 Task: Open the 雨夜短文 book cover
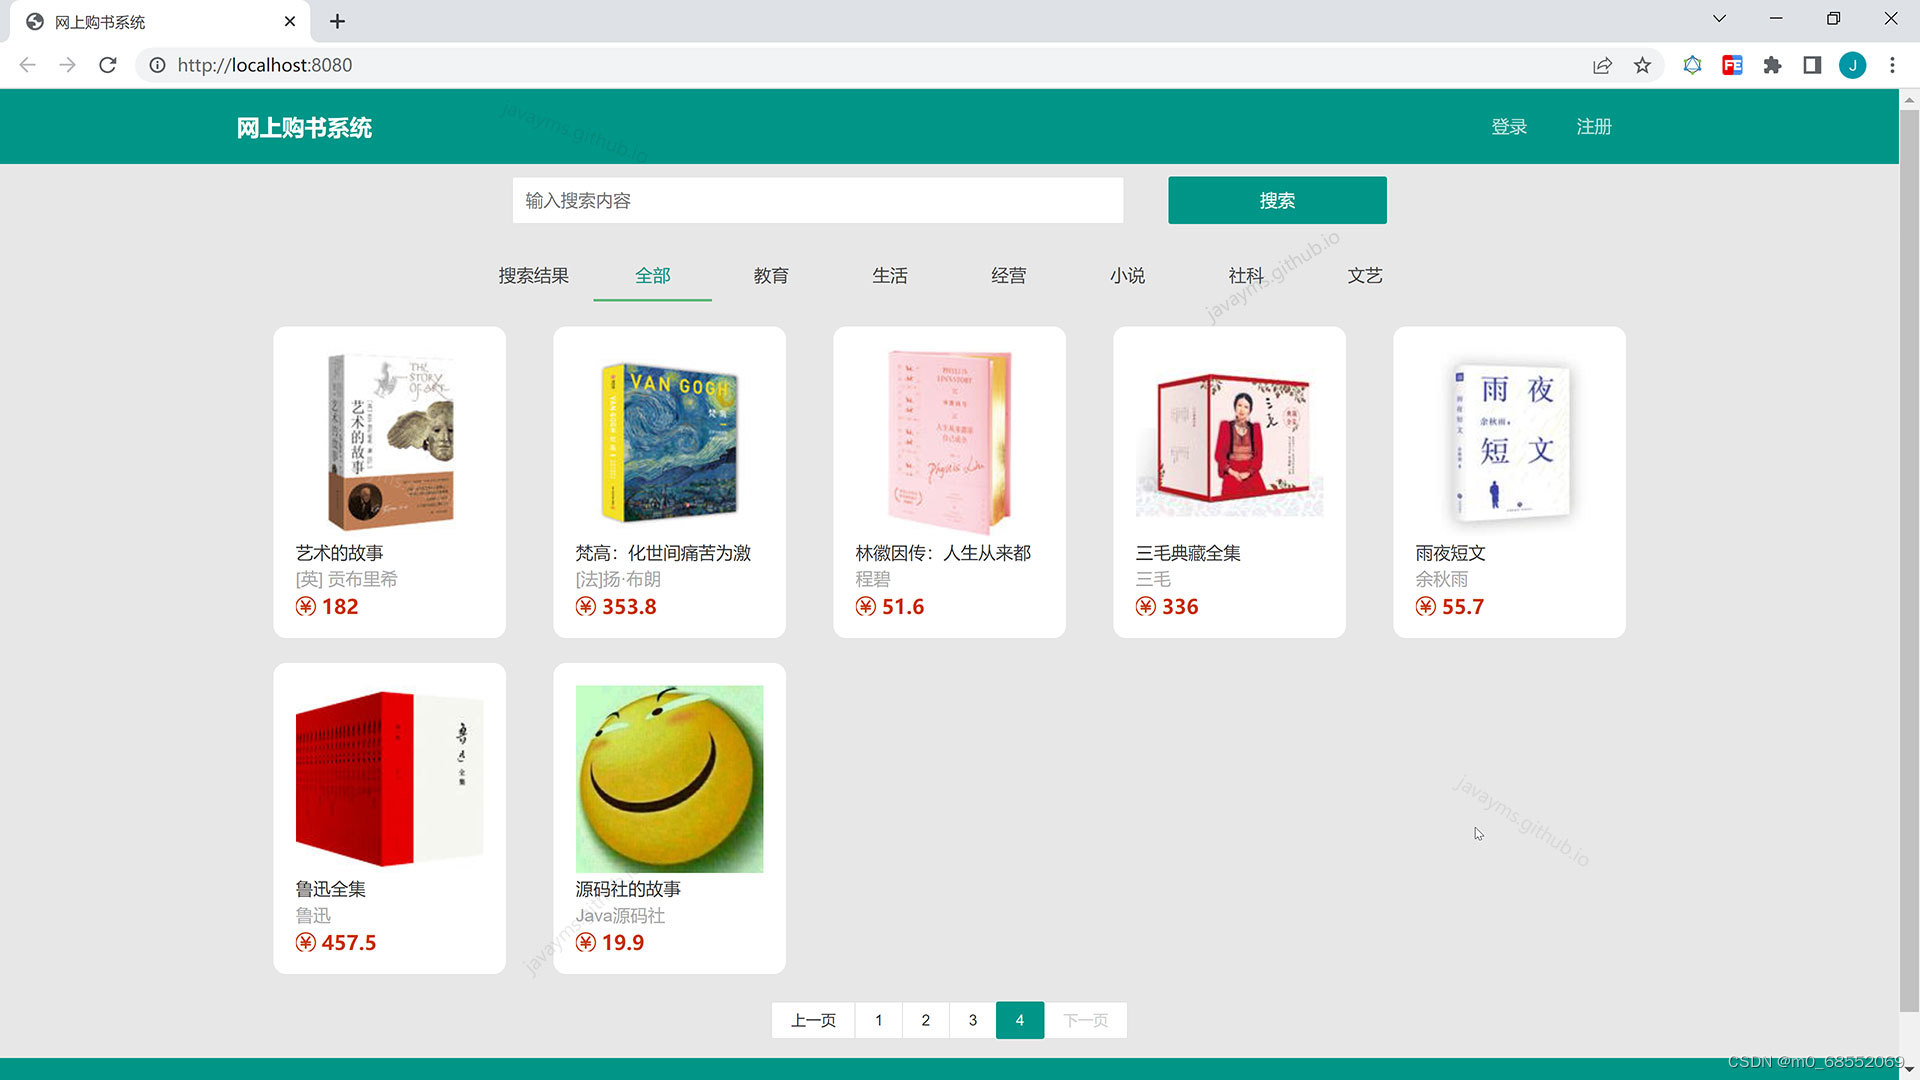pos(1510,441)
